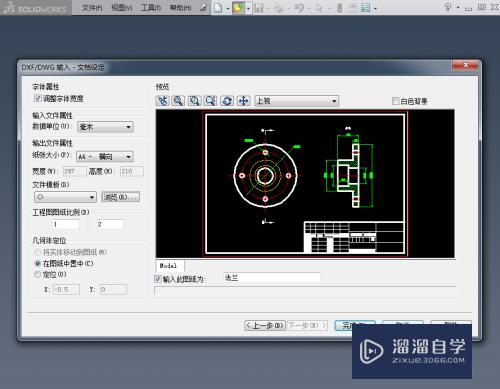Click the Undo icon in SolidWorks toolbar

tap(299, 8)
